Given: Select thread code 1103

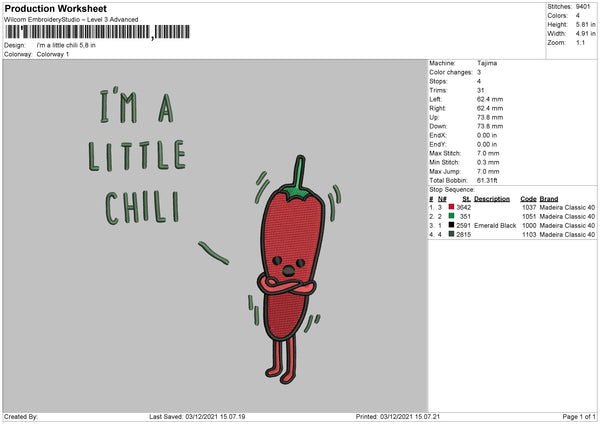Looking at the screenshot, I should [529, 235].
